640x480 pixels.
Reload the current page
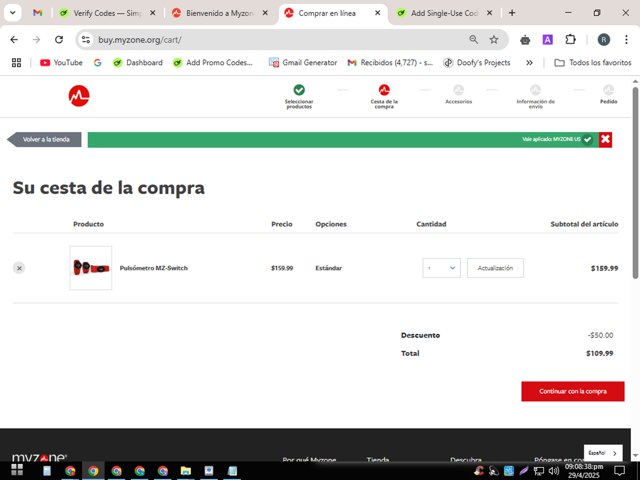coord(59,40)
